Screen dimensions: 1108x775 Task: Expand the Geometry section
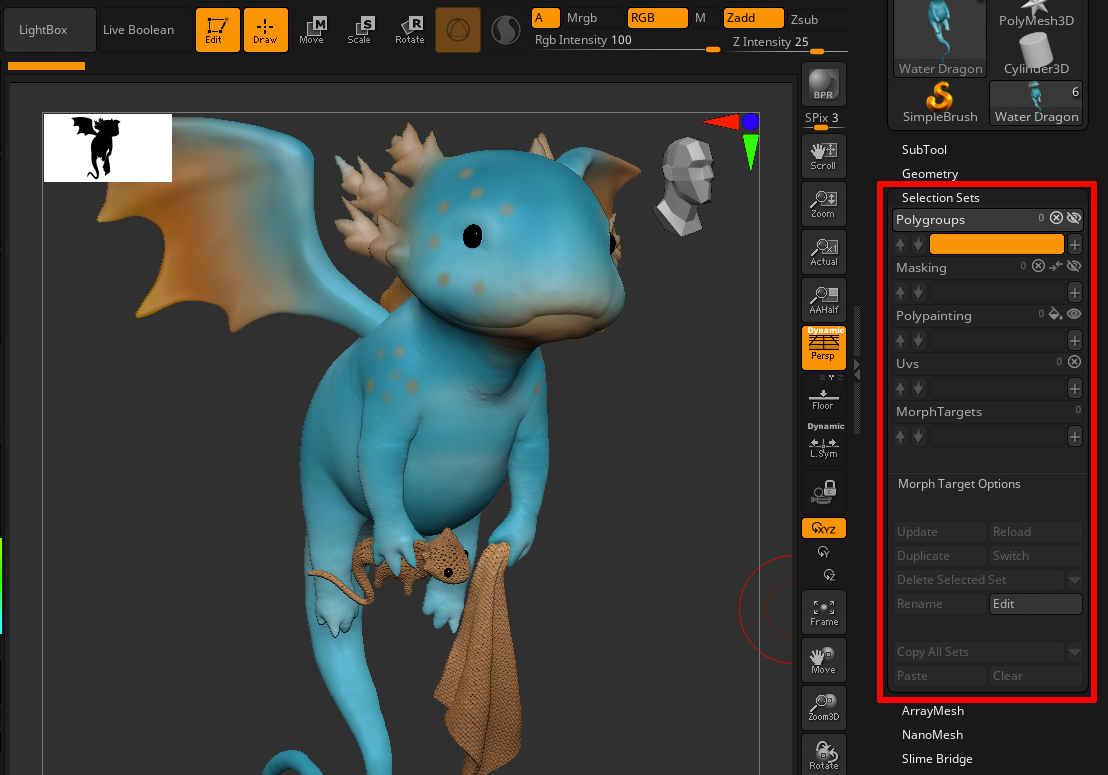[x=930, y=174]
